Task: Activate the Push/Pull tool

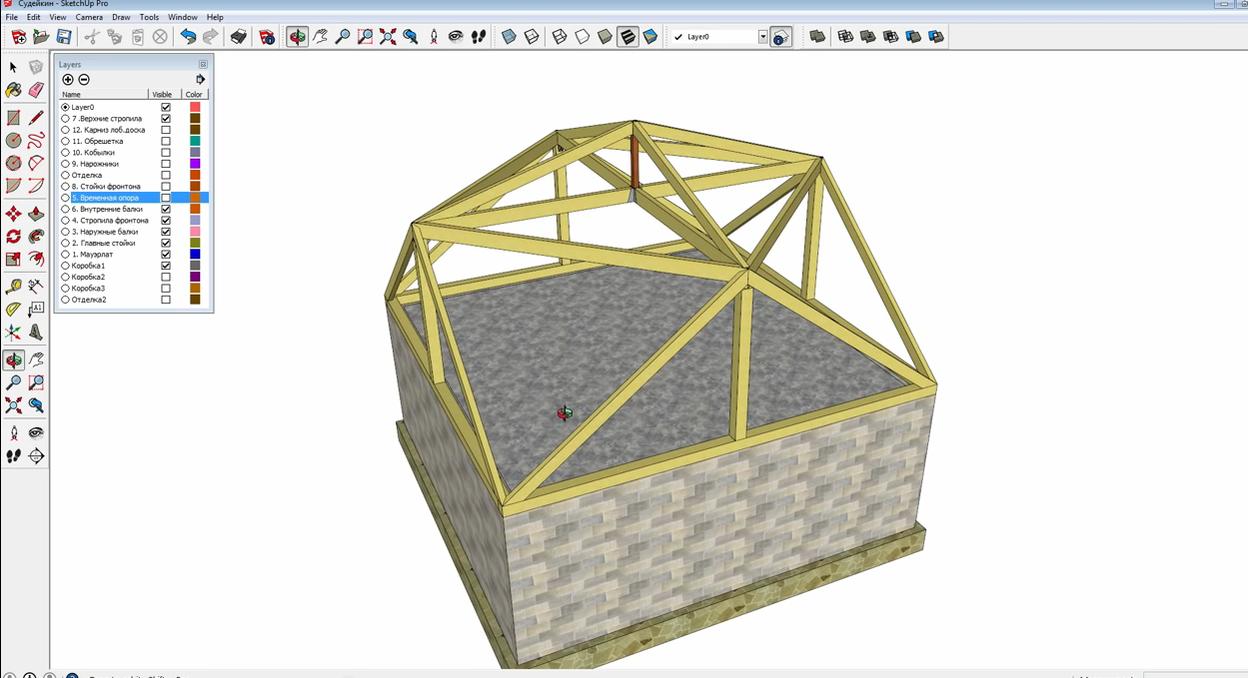Action: (x=36, y=213)
